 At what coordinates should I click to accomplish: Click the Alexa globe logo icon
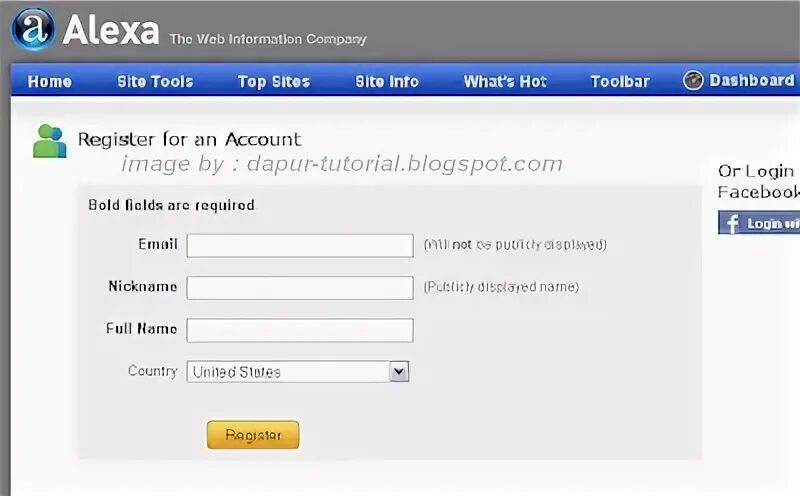(33, 29)
